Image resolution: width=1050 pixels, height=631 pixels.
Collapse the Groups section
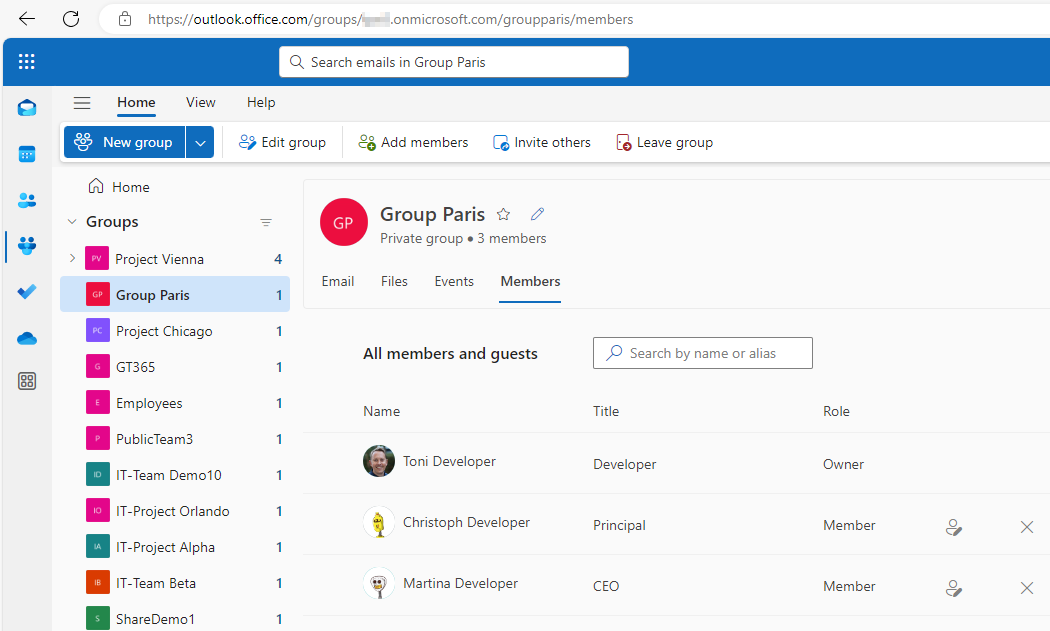(71, 222)
